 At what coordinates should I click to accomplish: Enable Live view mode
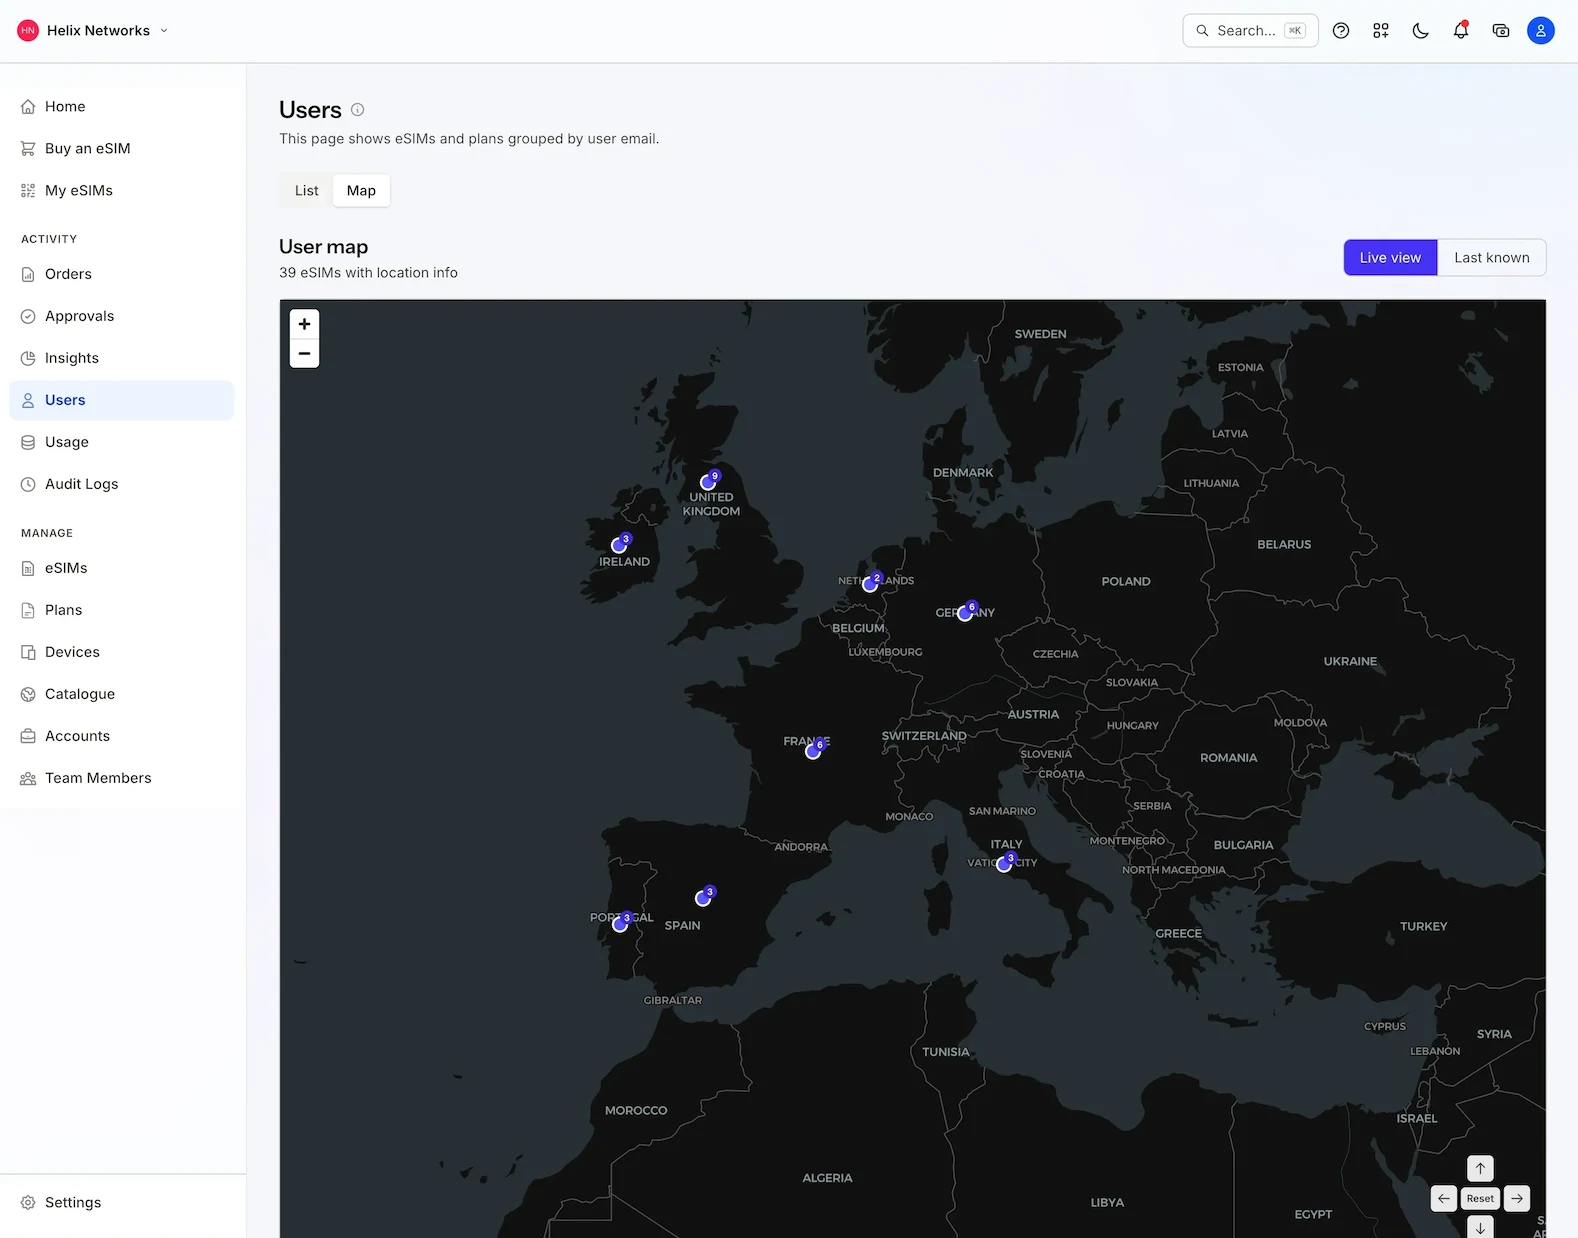coord(1390,258)
